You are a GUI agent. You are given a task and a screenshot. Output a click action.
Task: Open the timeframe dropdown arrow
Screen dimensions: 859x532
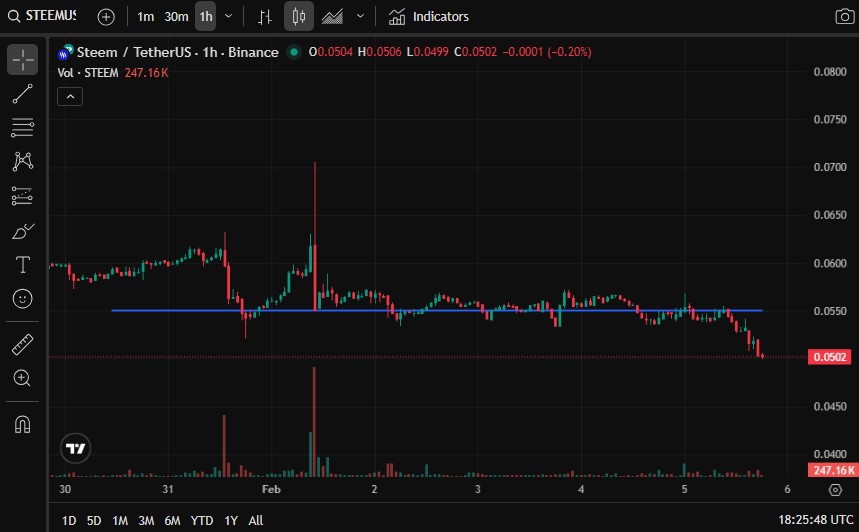click(229, 16)
